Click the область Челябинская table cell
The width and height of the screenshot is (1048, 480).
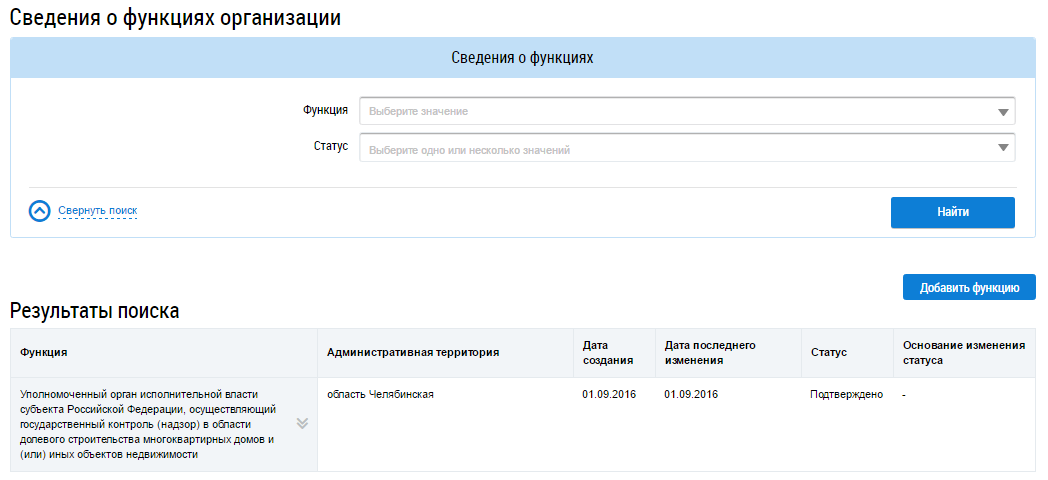[380, 394]
